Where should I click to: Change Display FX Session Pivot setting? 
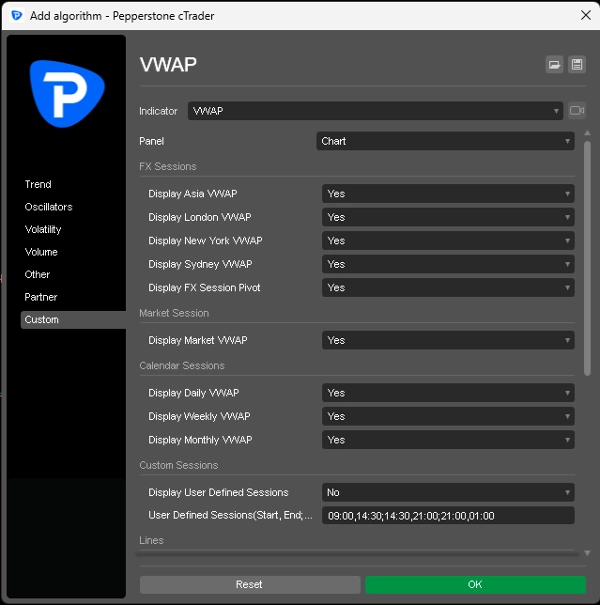pos(448,288)
